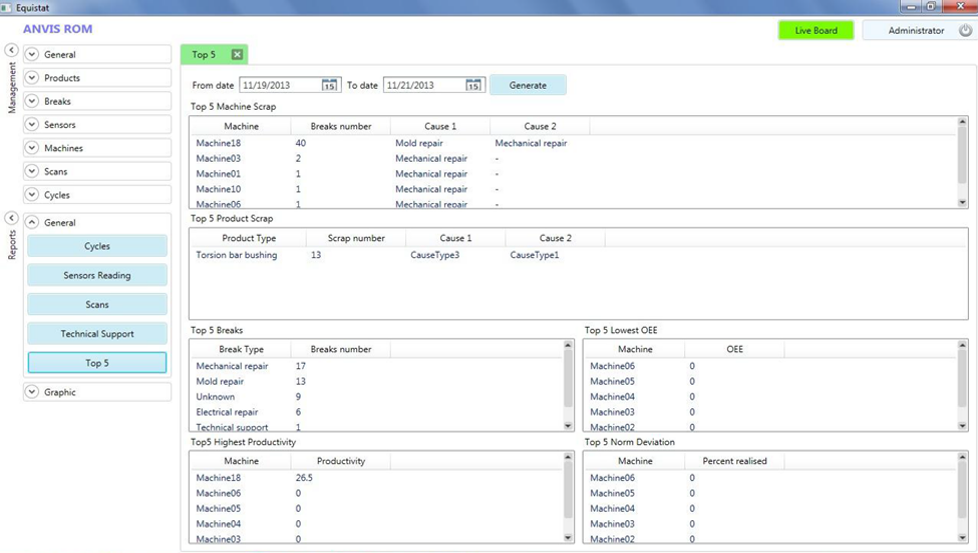Select Machine04 row in Top 5 Lowest OEE
Screen dimensions: 978x553
point(771,397)
